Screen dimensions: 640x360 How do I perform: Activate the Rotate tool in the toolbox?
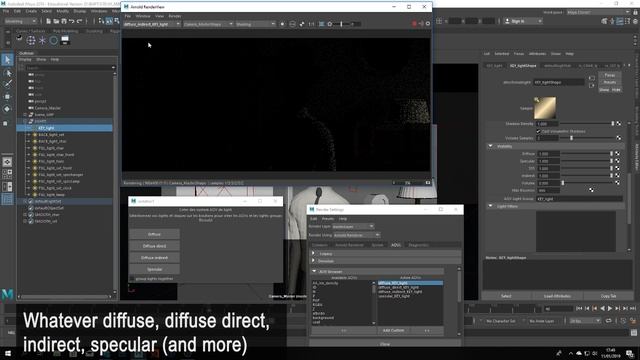7,109
